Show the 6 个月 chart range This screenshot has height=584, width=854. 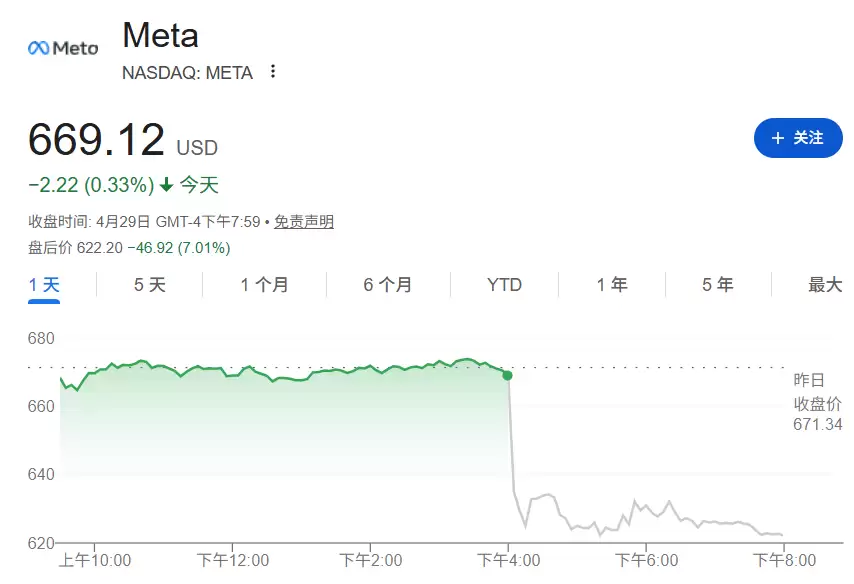click(x=387, y=285)
